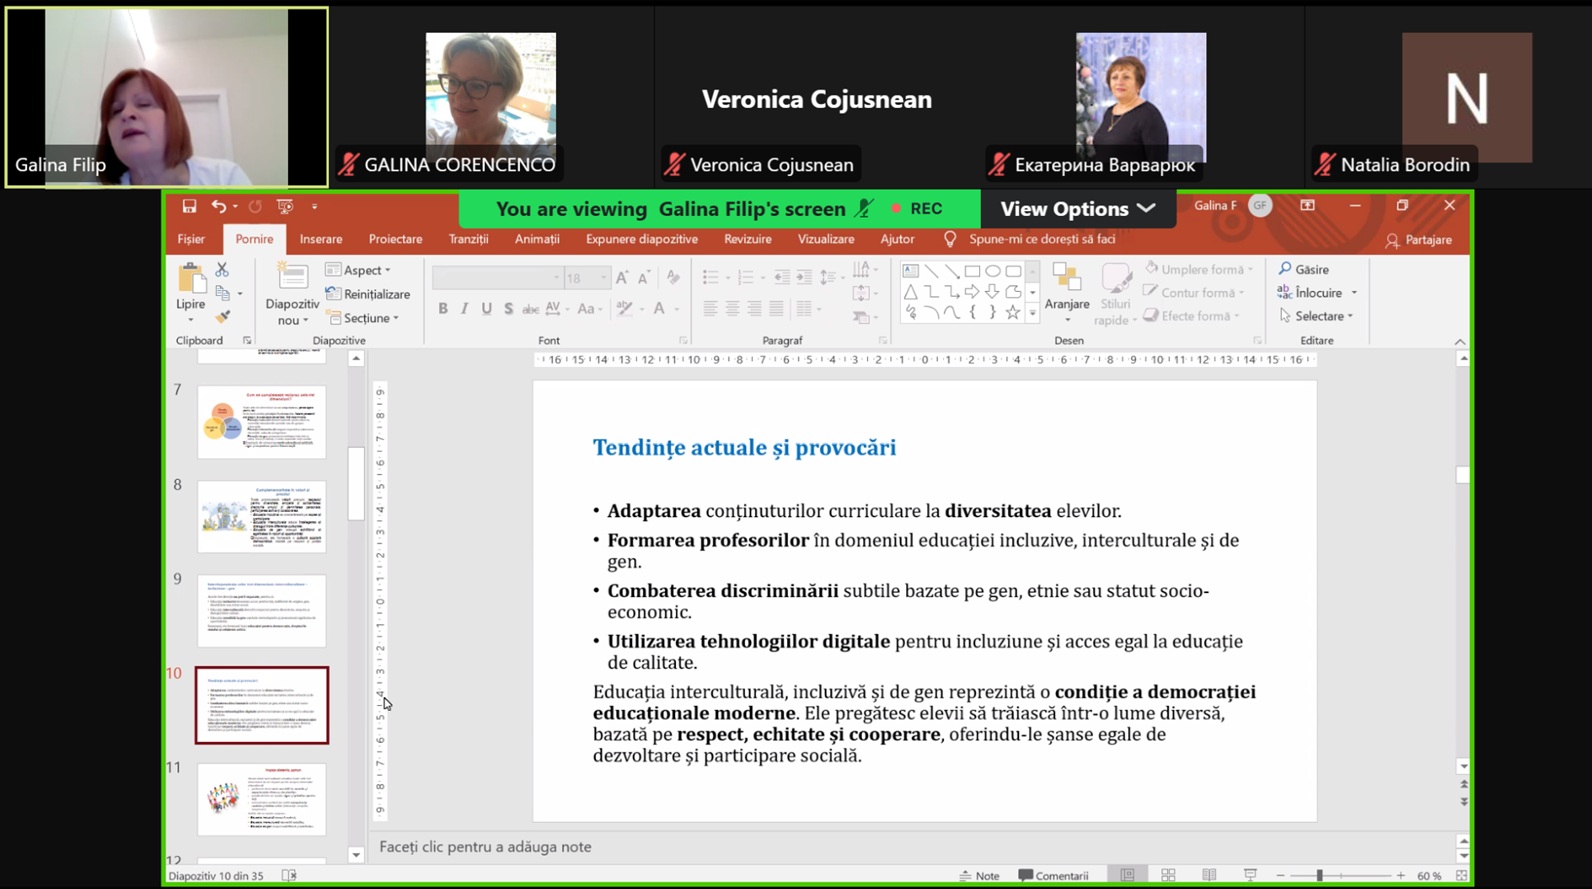Click the Save icon in quick access toolbar
The height and width of the screenshot is (889, 1592).
tap(189, 206)
